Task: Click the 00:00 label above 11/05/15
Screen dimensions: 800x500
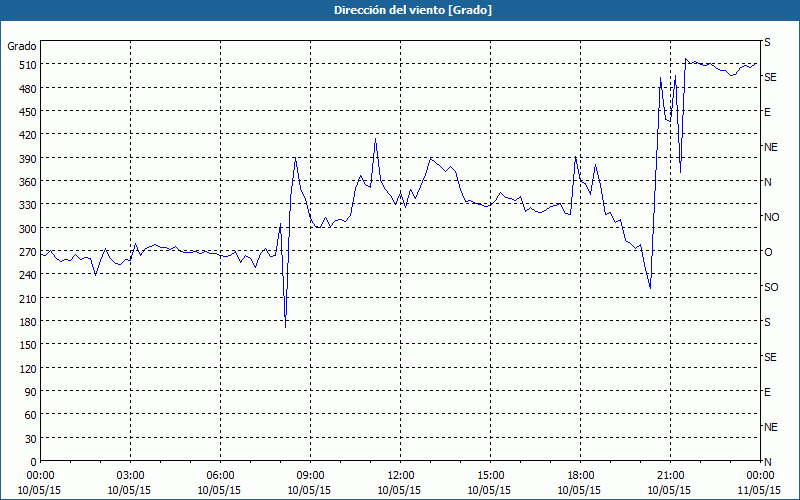Action: click(759, 476)
